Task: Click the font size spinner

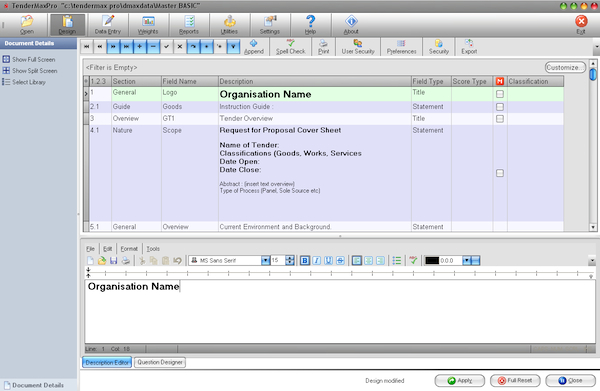Action: (x=290, y=261)
